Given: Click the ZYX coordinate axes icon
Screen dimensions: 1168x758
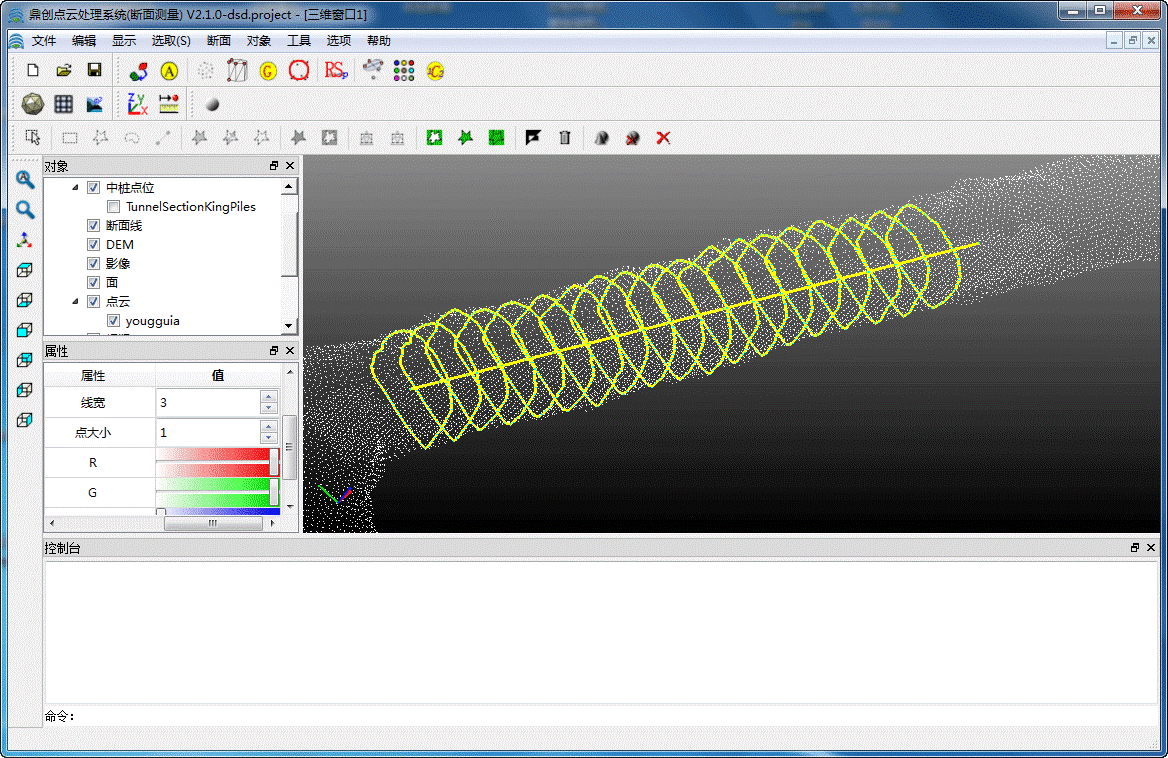Looking at the screenshot, I should 137,104.
